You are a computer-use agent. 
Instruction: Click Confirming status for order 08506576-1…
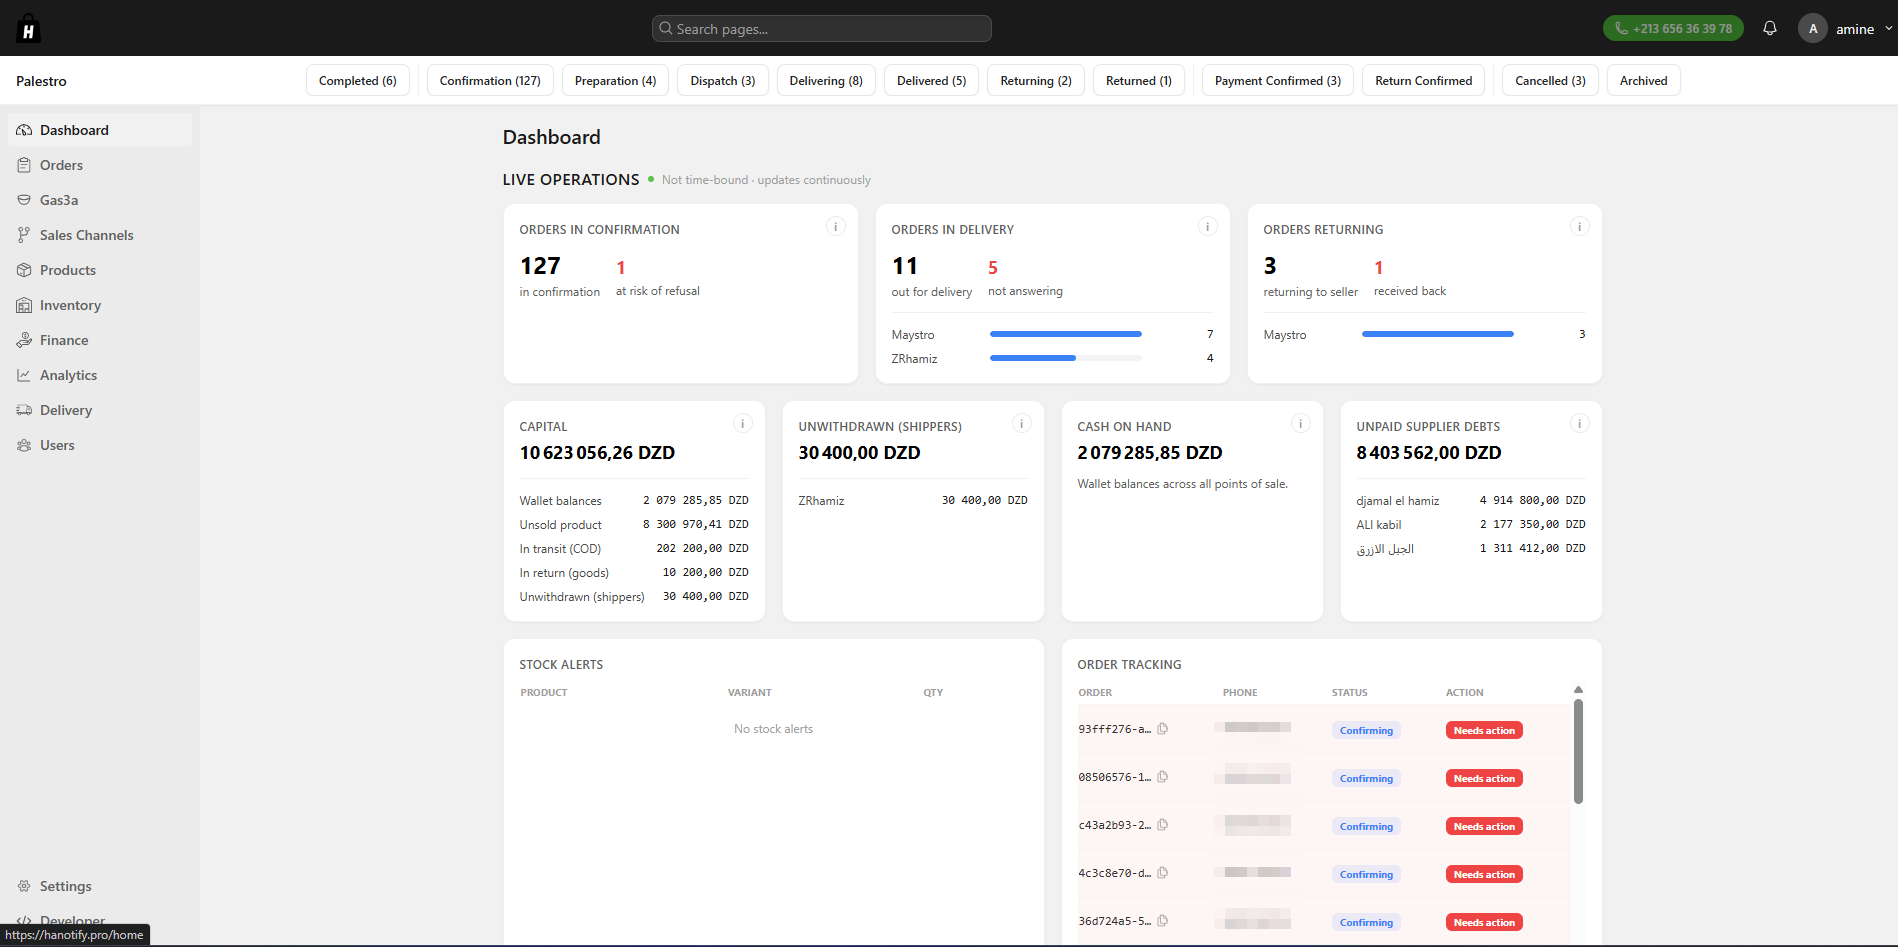[x=1366, y=778]
